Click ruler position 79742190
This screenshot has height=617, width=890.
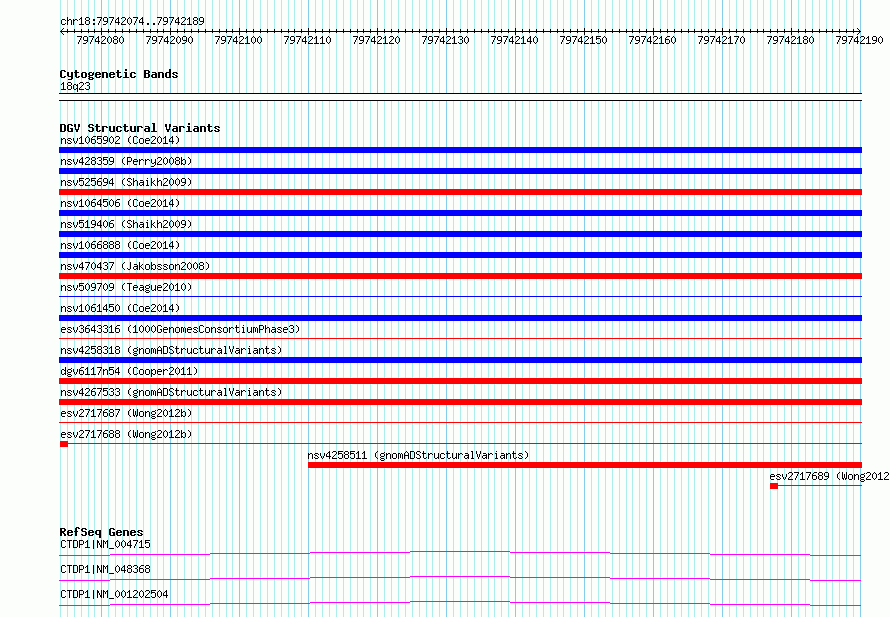859,40
